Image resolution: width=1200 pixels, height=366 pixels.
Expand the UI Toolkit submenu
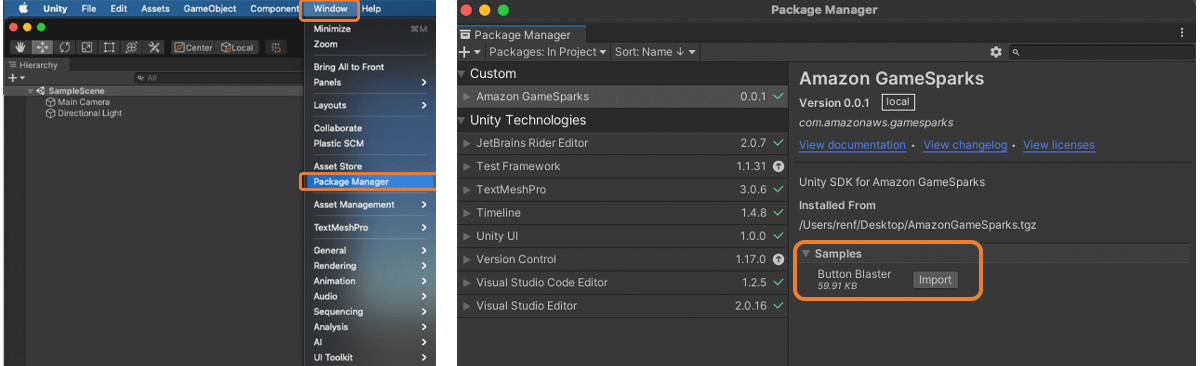370,357
